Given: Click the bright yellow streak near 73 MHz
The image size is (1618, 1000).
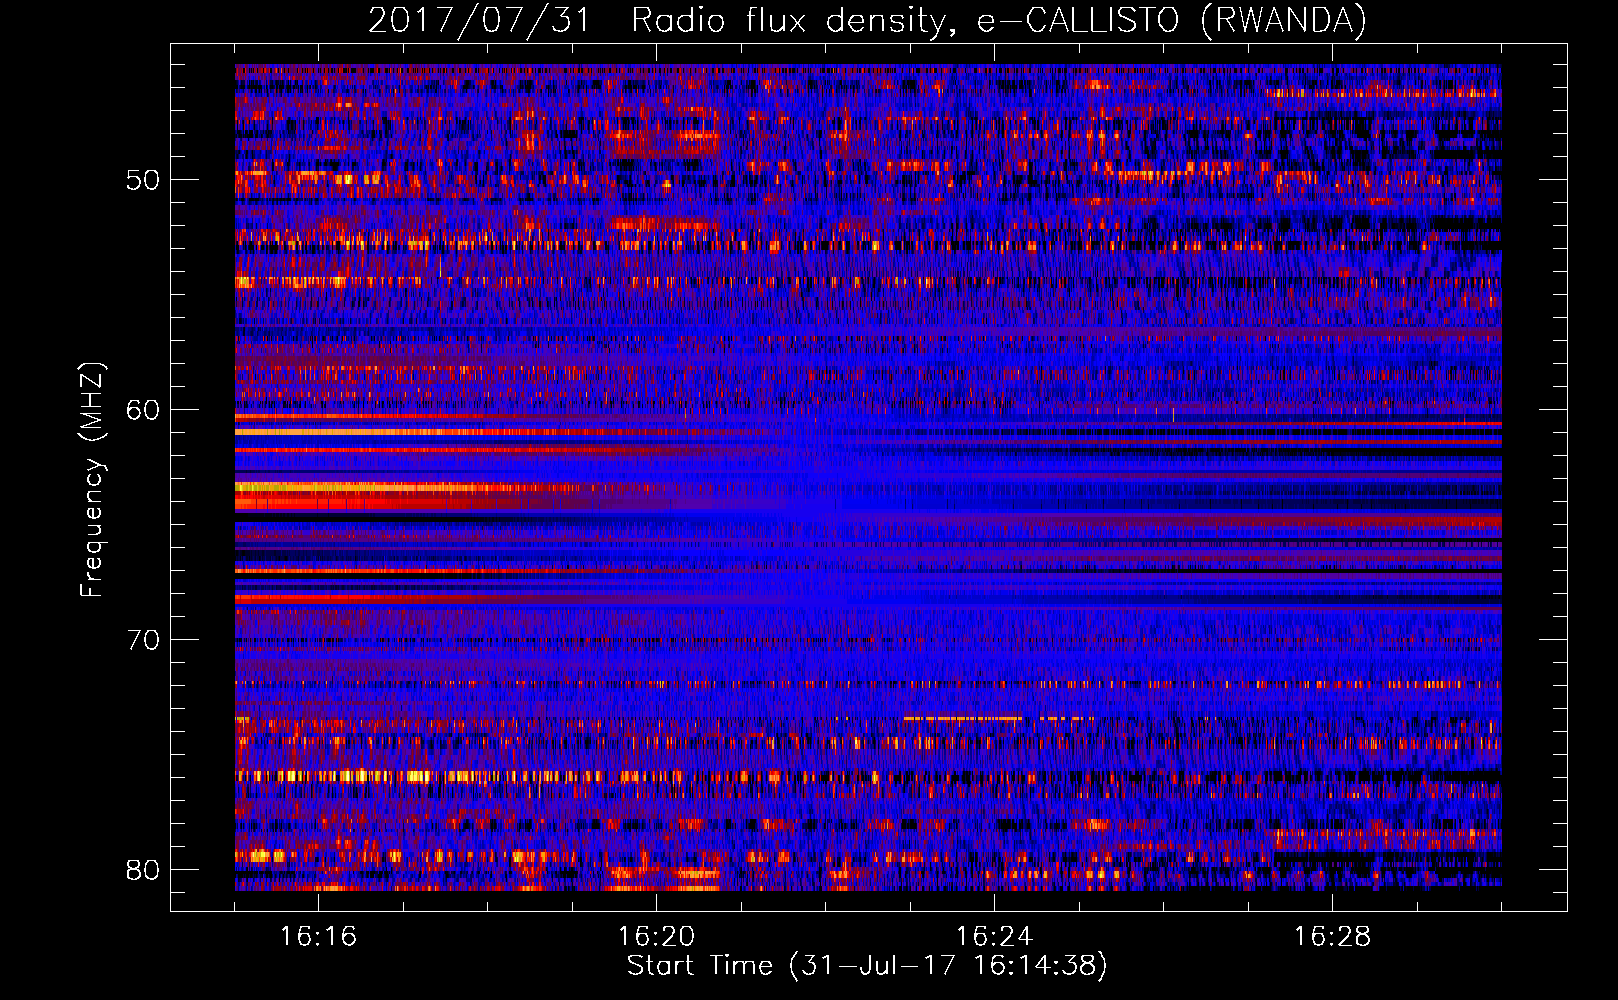Looking at the screenshot, I should (x=963, y=718).
